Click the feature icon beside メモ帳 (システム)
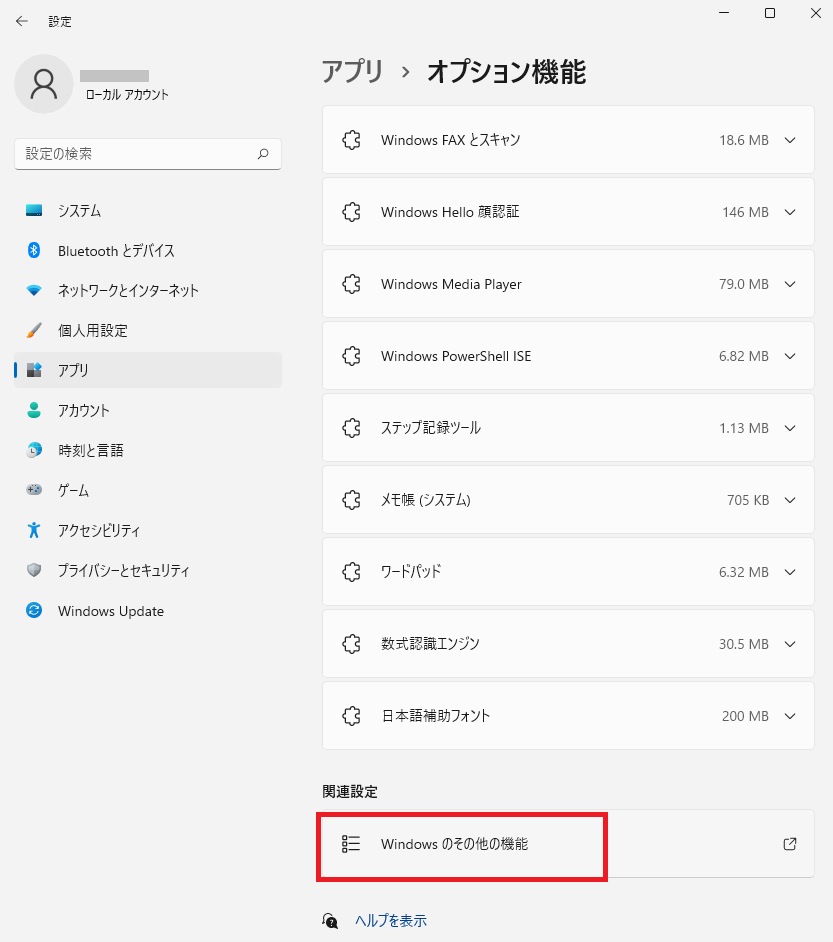This screenshot has height=942, width=833. [351, 500]
